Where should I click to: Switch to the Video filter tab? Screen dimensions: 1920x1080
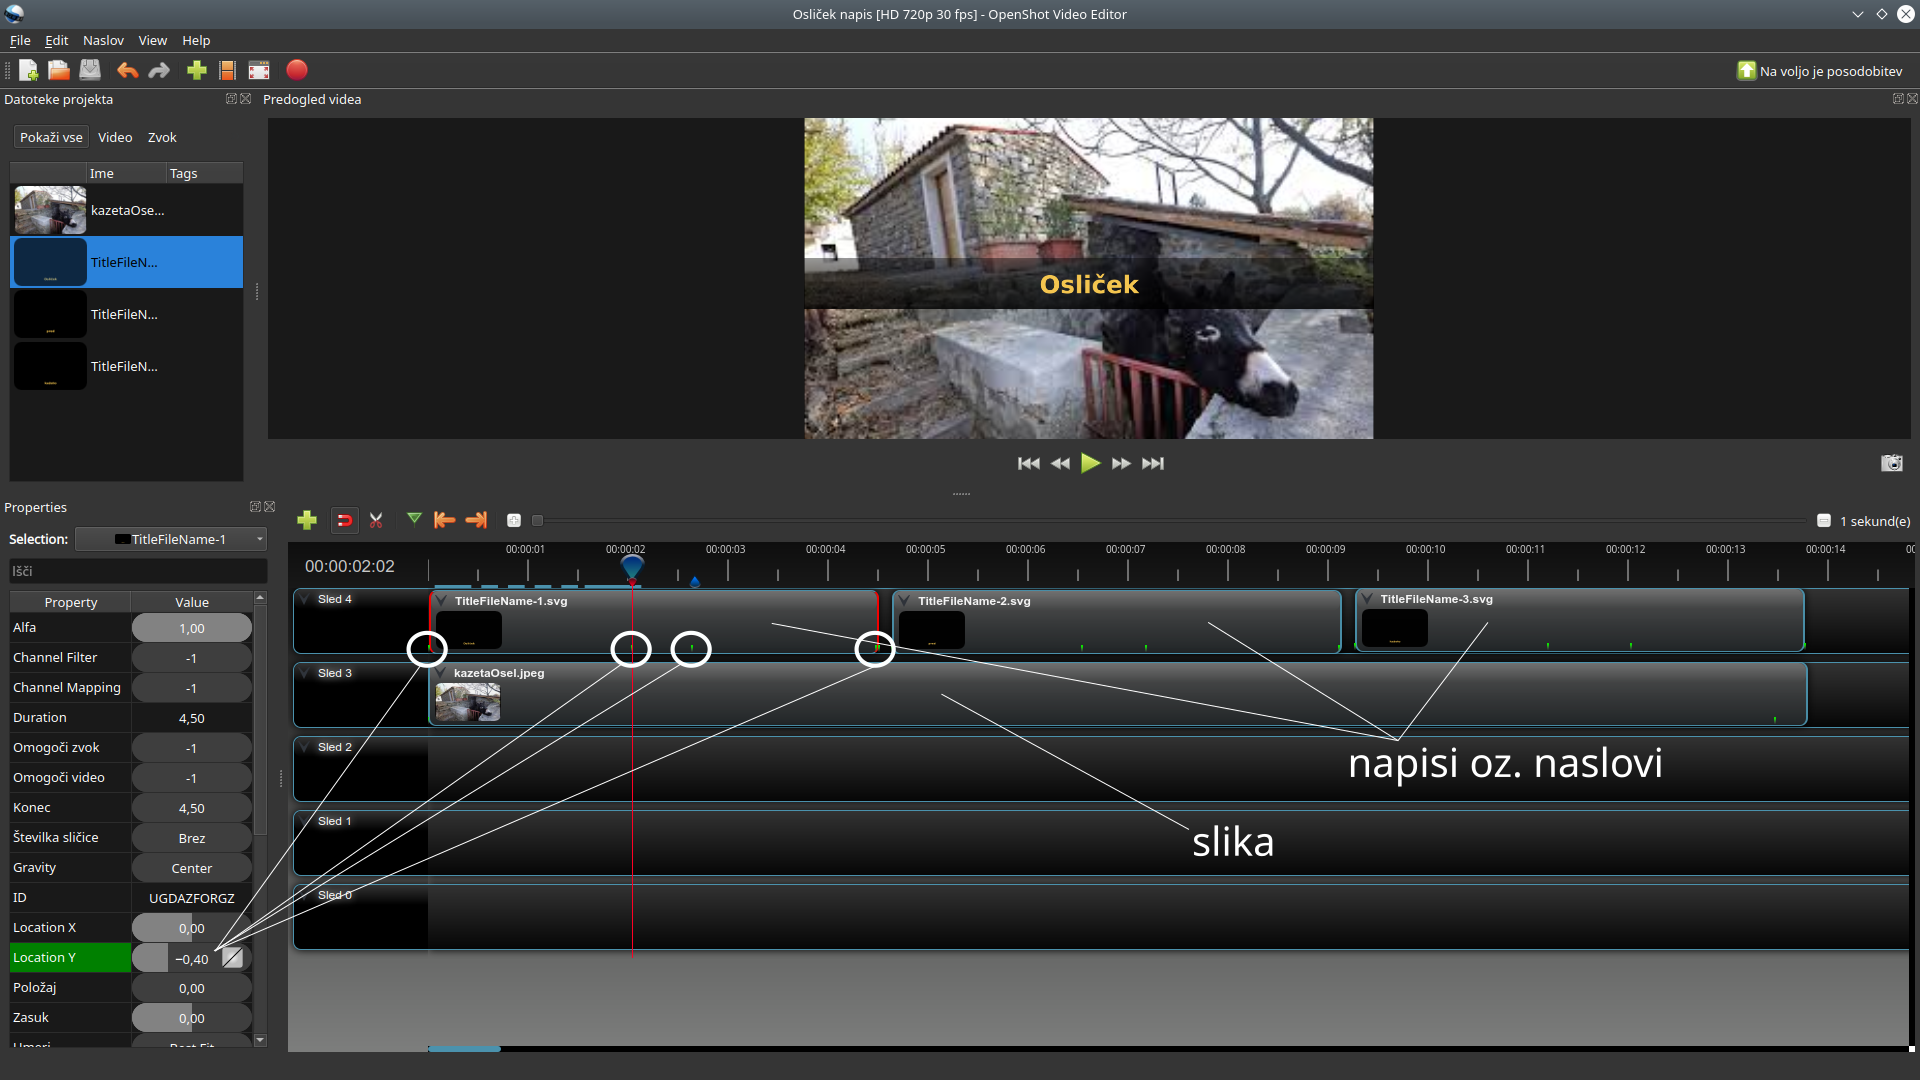pyautogui.click(x=115, y=137)
